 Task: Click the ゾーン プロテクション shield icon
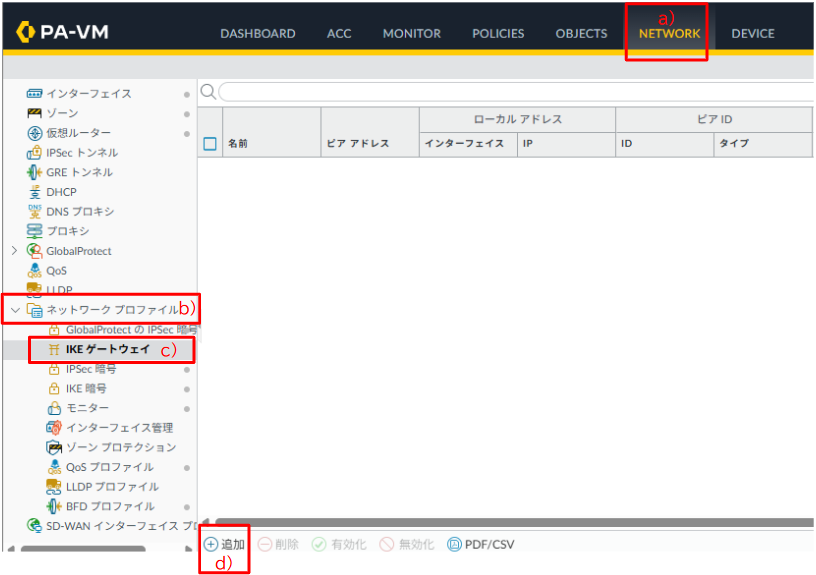(x=54, y=448)
